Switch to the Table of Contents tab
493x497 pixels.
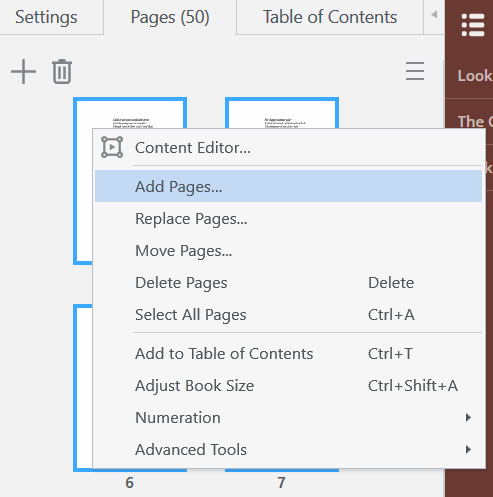[x=330, y=17]
